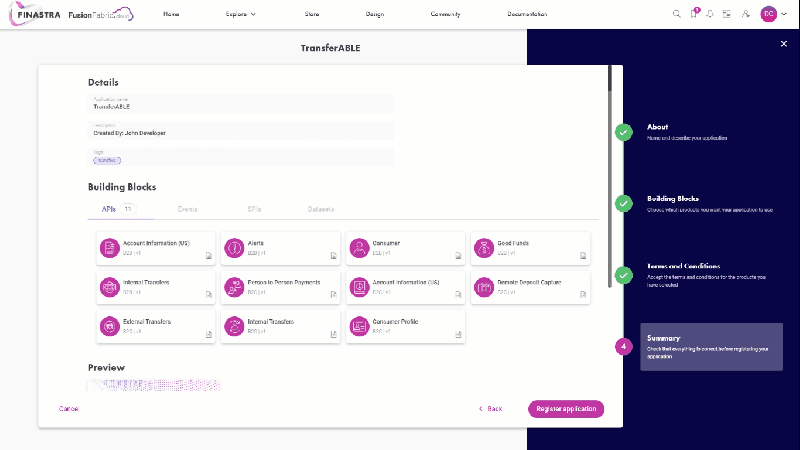Screen dimensions: 800x450
Task: Click the TransferABLE page title
Action: pos(330,48)
